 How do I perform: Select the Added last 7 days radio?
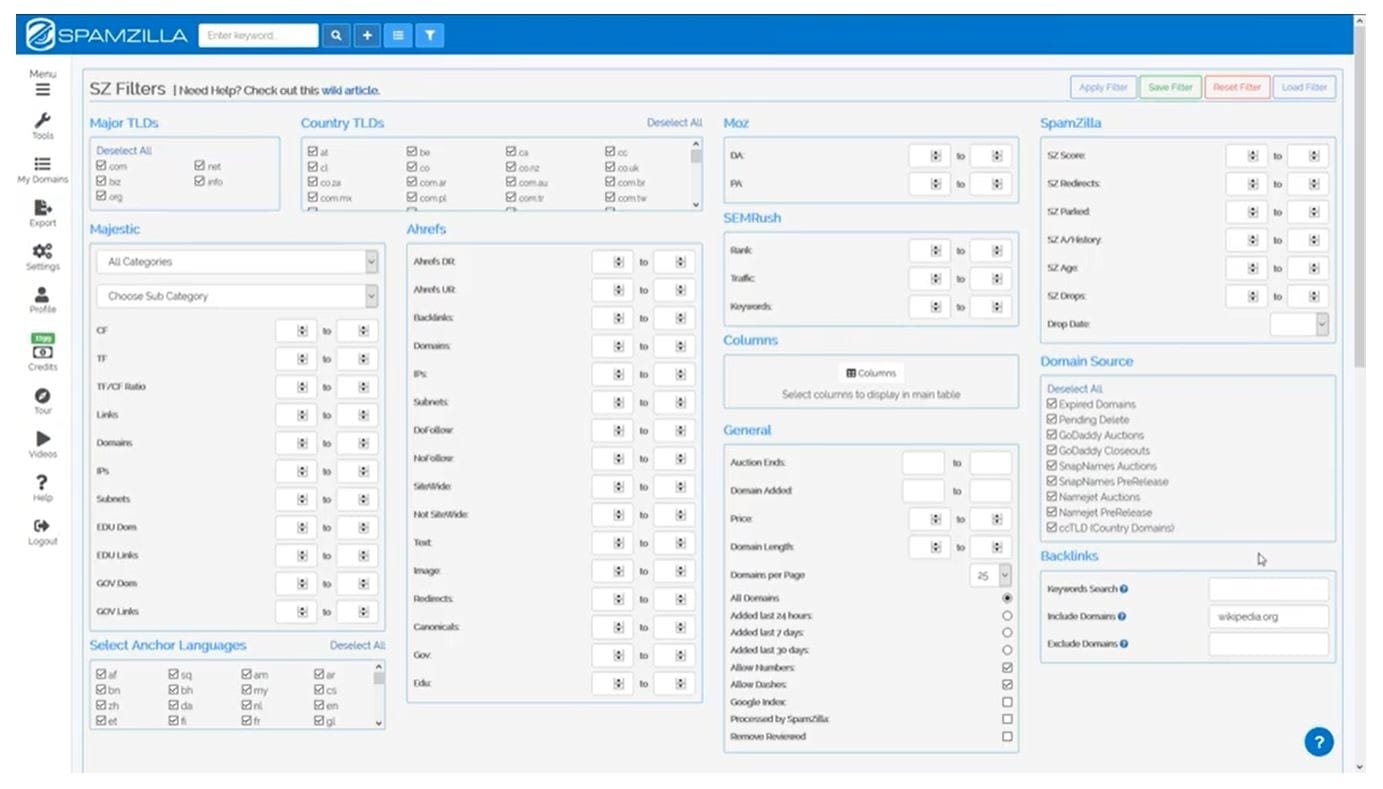click(x=1006, y=632)
